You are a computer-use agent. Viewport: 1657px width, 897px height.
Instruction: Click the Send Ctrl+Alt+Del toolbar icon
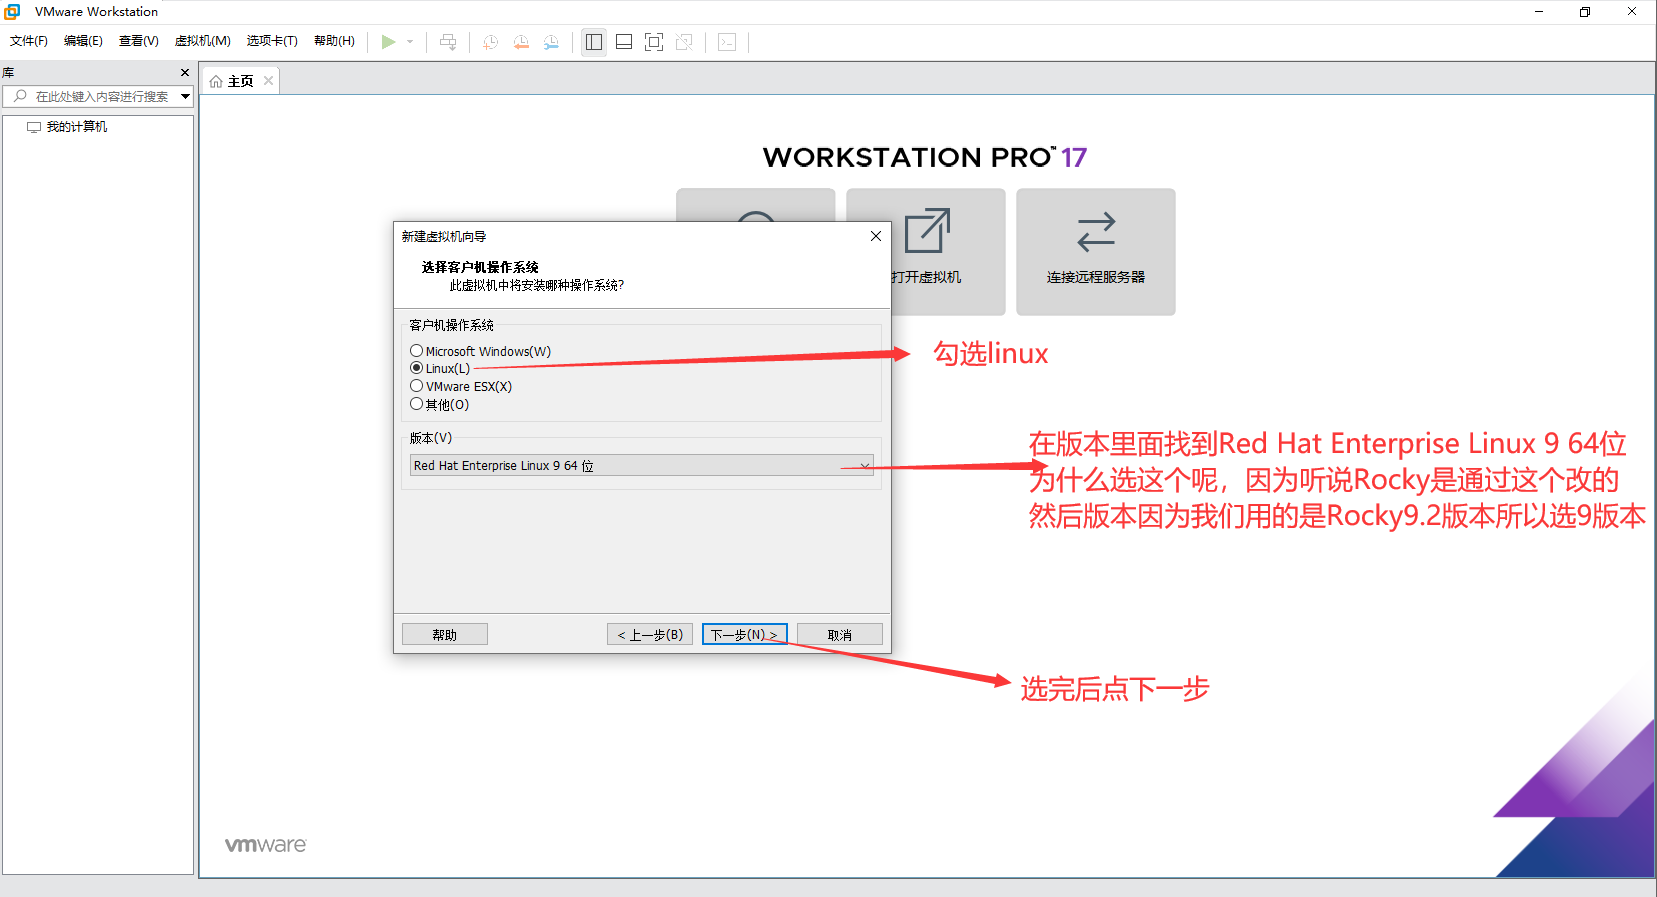coord(448,42)
